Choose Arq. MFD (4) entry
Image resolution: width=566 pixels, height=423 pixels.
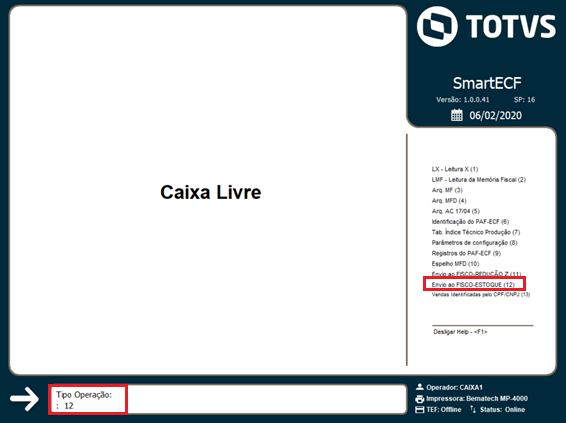449,200
